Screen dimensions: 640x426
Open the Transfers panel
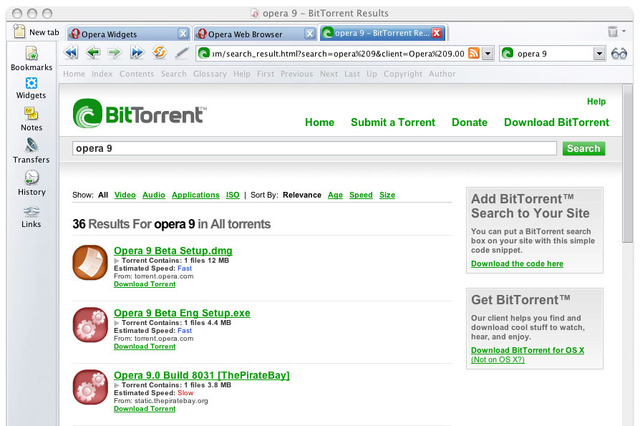pyautogui.click(x=31, y=151)
